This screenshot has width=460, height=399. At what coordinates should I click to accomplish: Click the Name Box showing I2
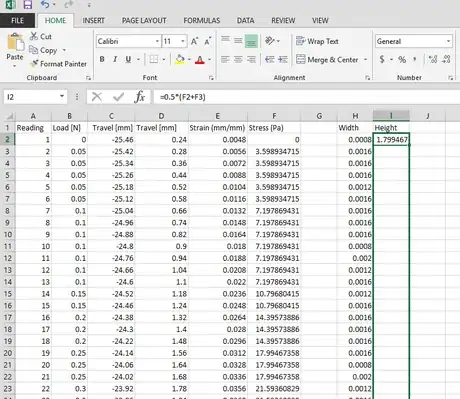[35, 97]
